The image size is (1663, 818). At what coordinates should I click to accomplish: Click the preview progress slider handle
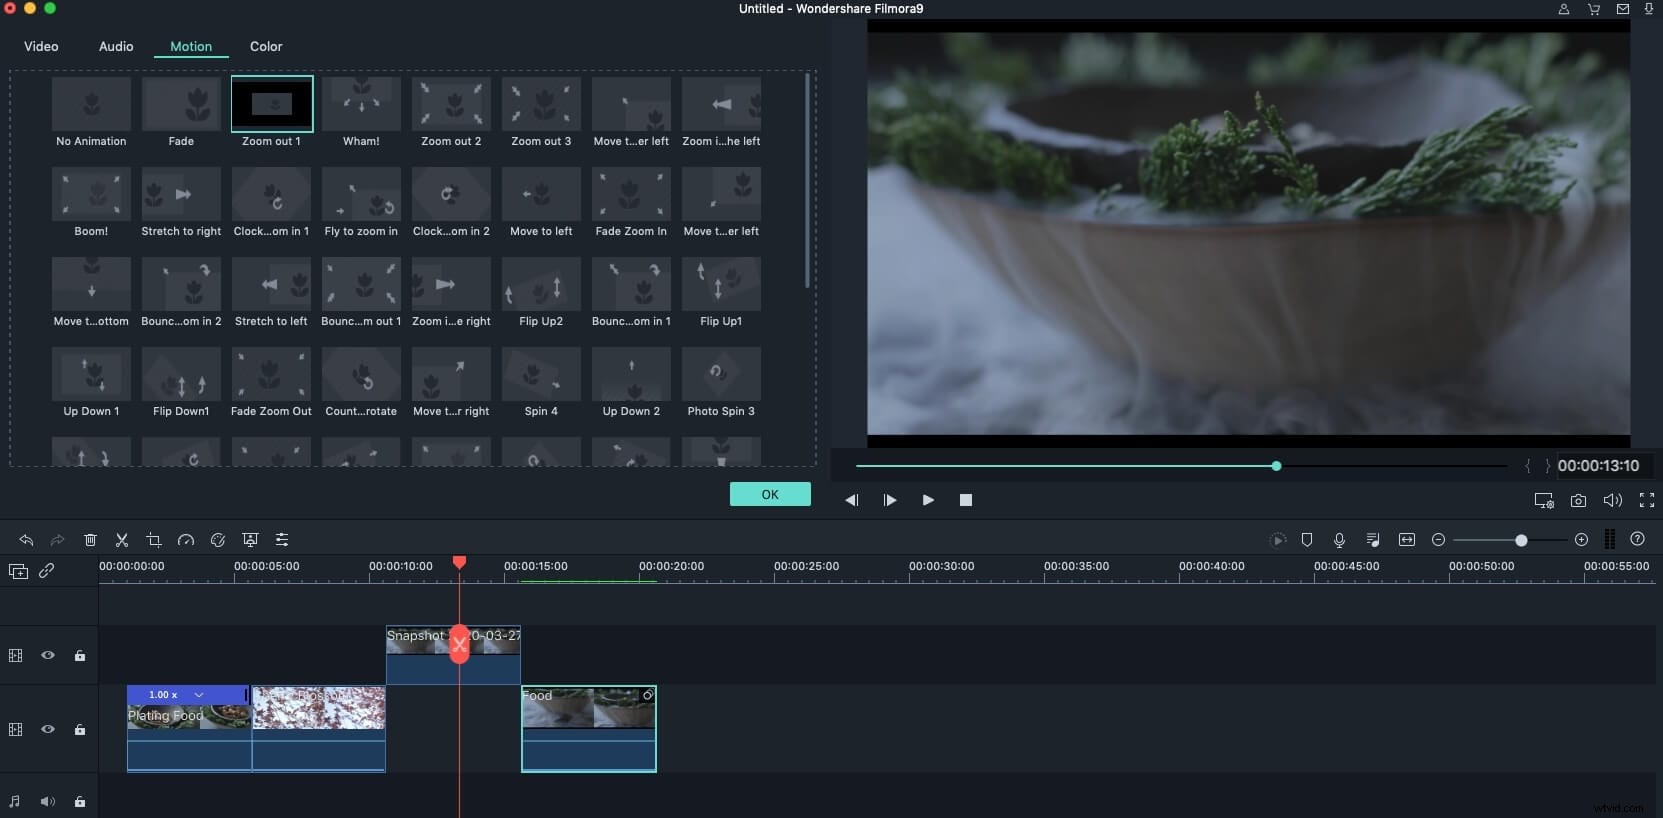pyautogui.click(x=1276, y=466)
